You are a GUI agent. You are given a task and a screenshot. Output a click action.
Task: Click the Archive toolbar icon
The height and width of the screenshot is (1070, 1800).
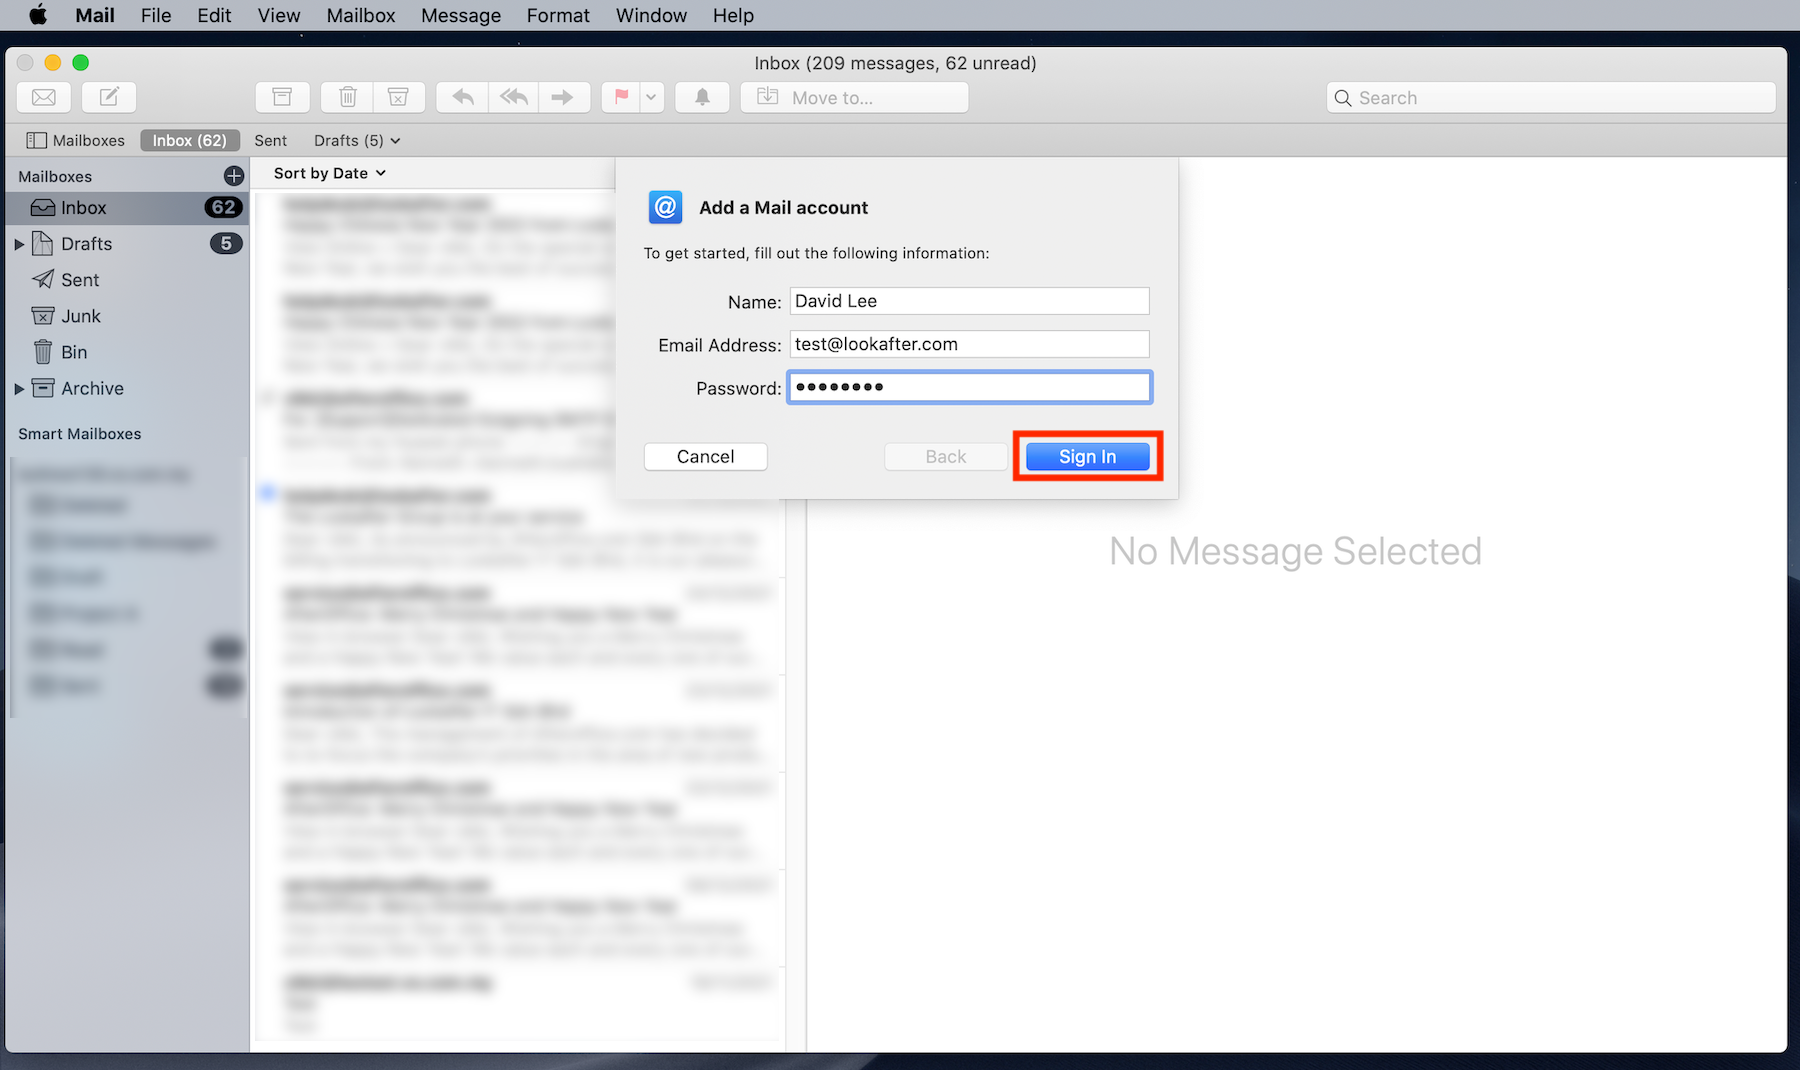pos(282,97)
